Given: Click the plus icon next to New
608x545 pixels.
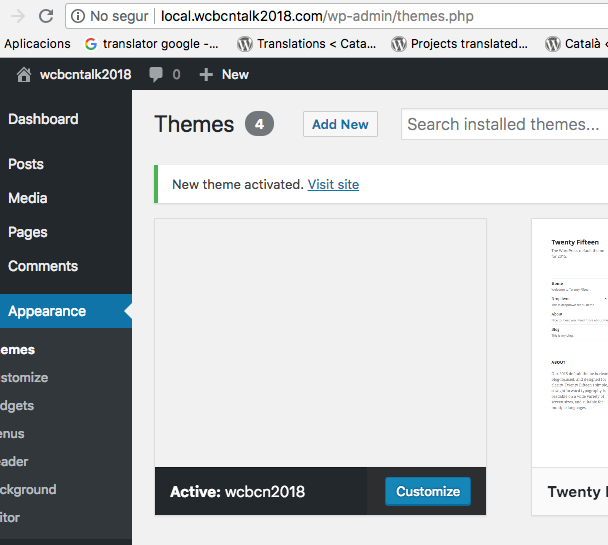Looking at the screenshot, I should click(206, 74).
